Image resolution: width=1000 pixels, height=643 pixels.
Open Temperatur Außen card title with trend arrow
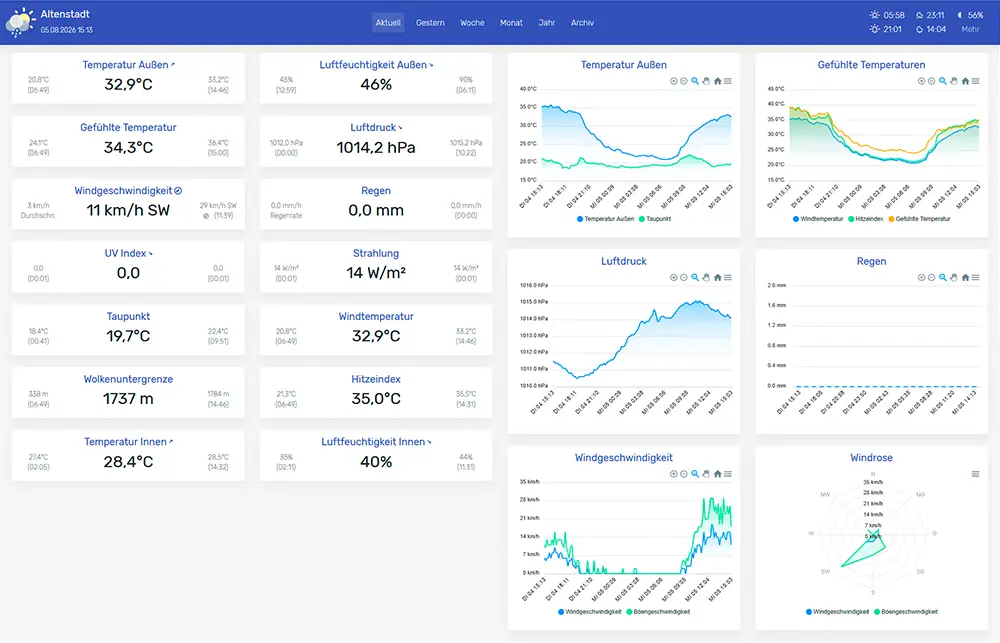pos(128,65)
